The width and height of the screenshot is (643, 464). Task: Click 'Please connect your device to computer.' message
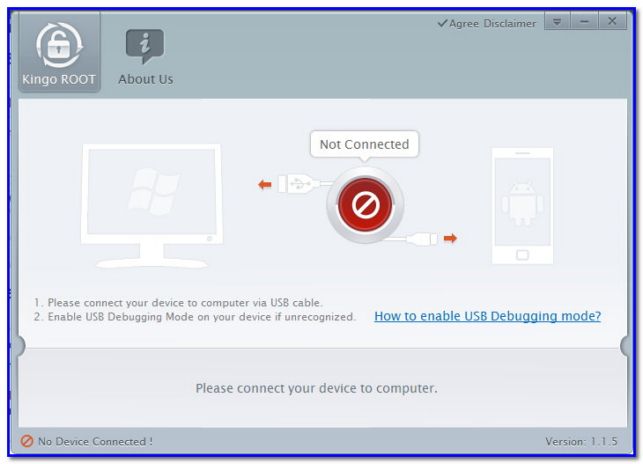click(x=317, y=388)
